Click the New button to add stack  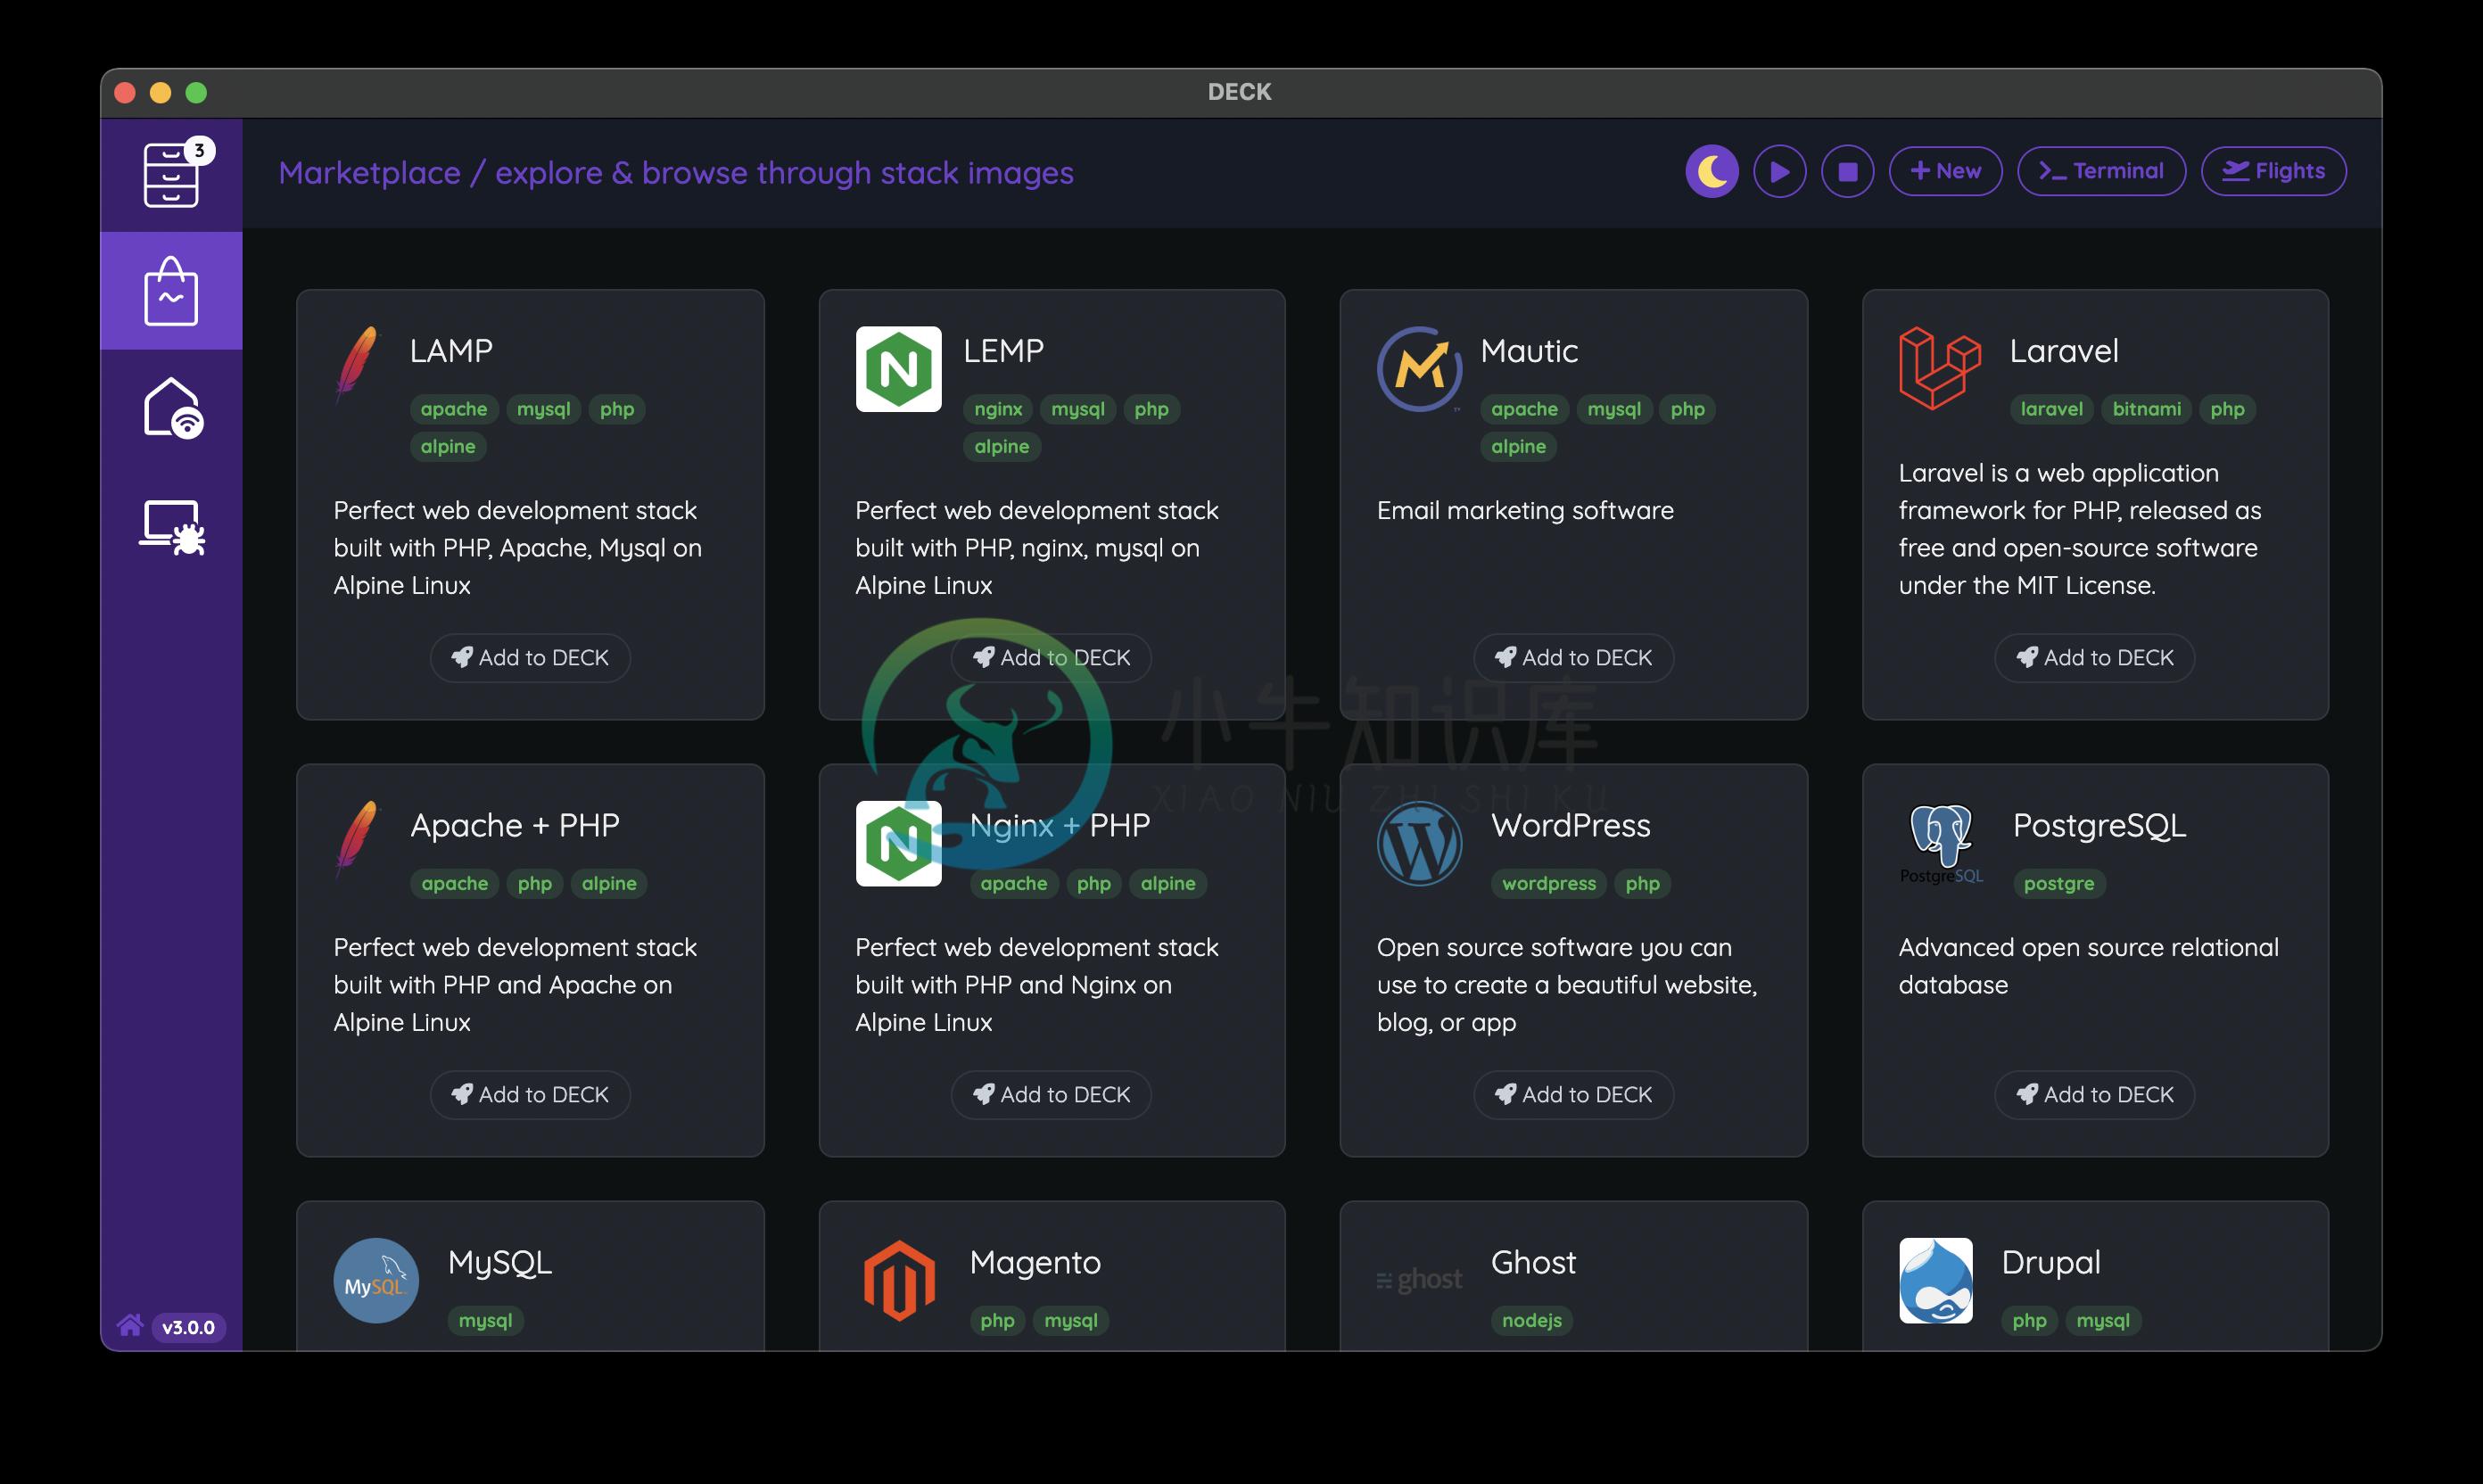click(x=1943, y=169)
